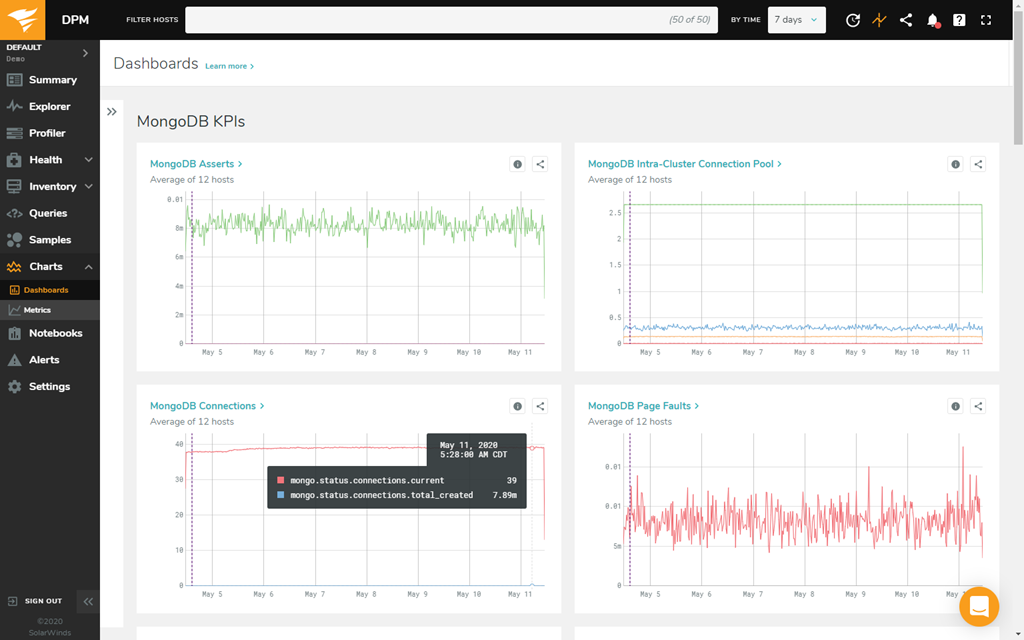Expand the Inventory menu section
Screen dimensions: 1024x640
coord(88,187)
